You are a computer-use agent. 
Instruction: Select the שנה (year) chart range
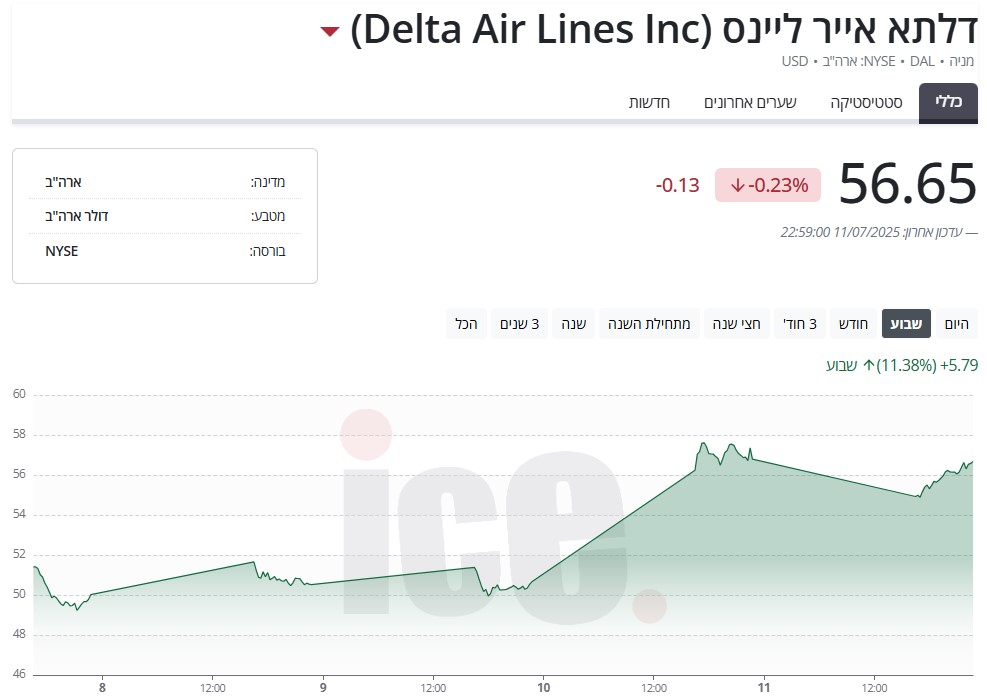click(x=573, y=324)
